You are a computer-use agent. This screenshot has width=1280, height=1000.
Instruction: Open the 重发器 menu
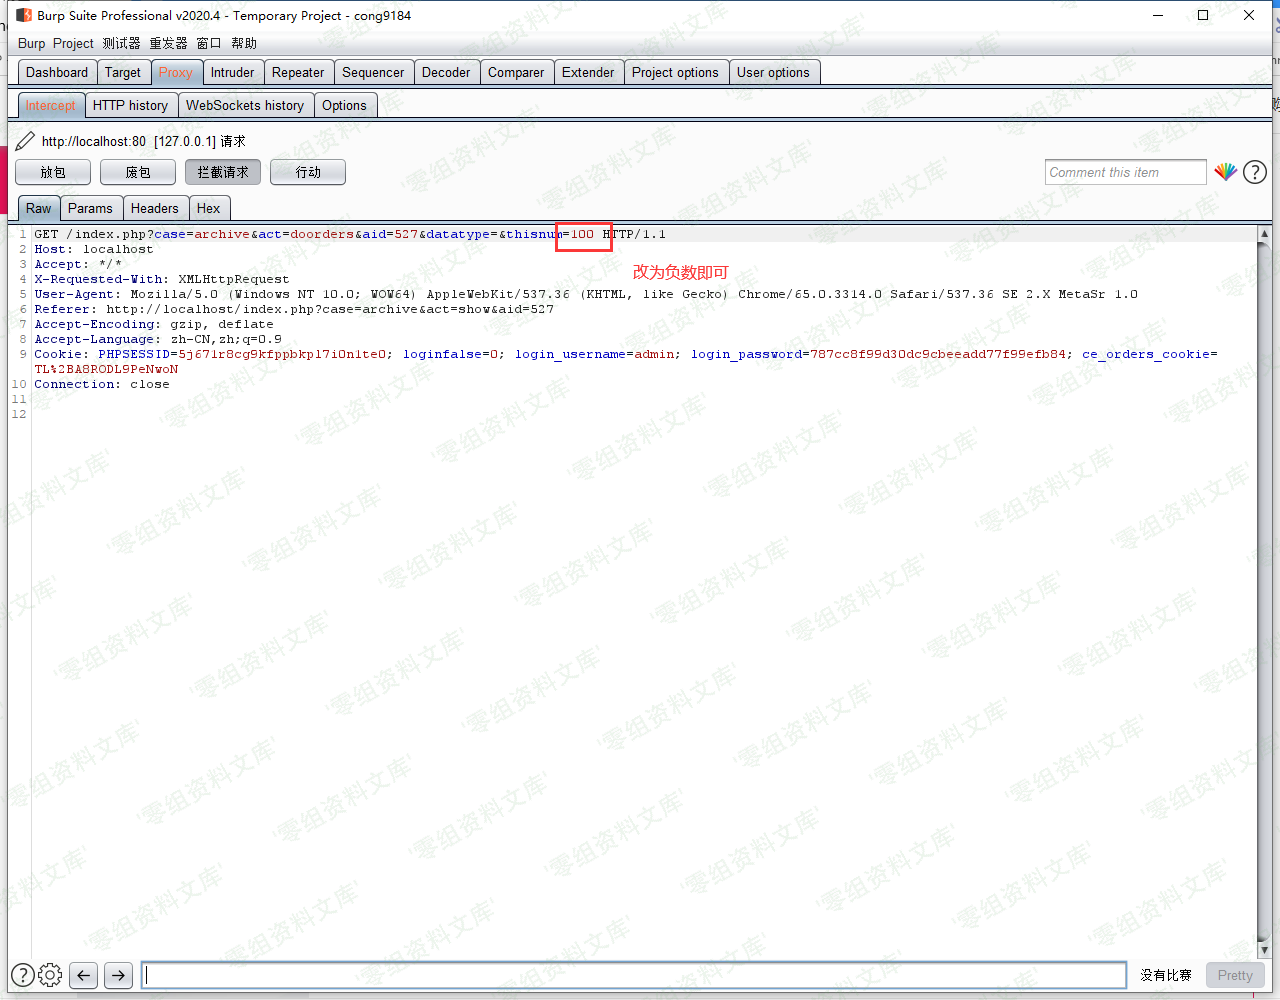pos(168,43)
